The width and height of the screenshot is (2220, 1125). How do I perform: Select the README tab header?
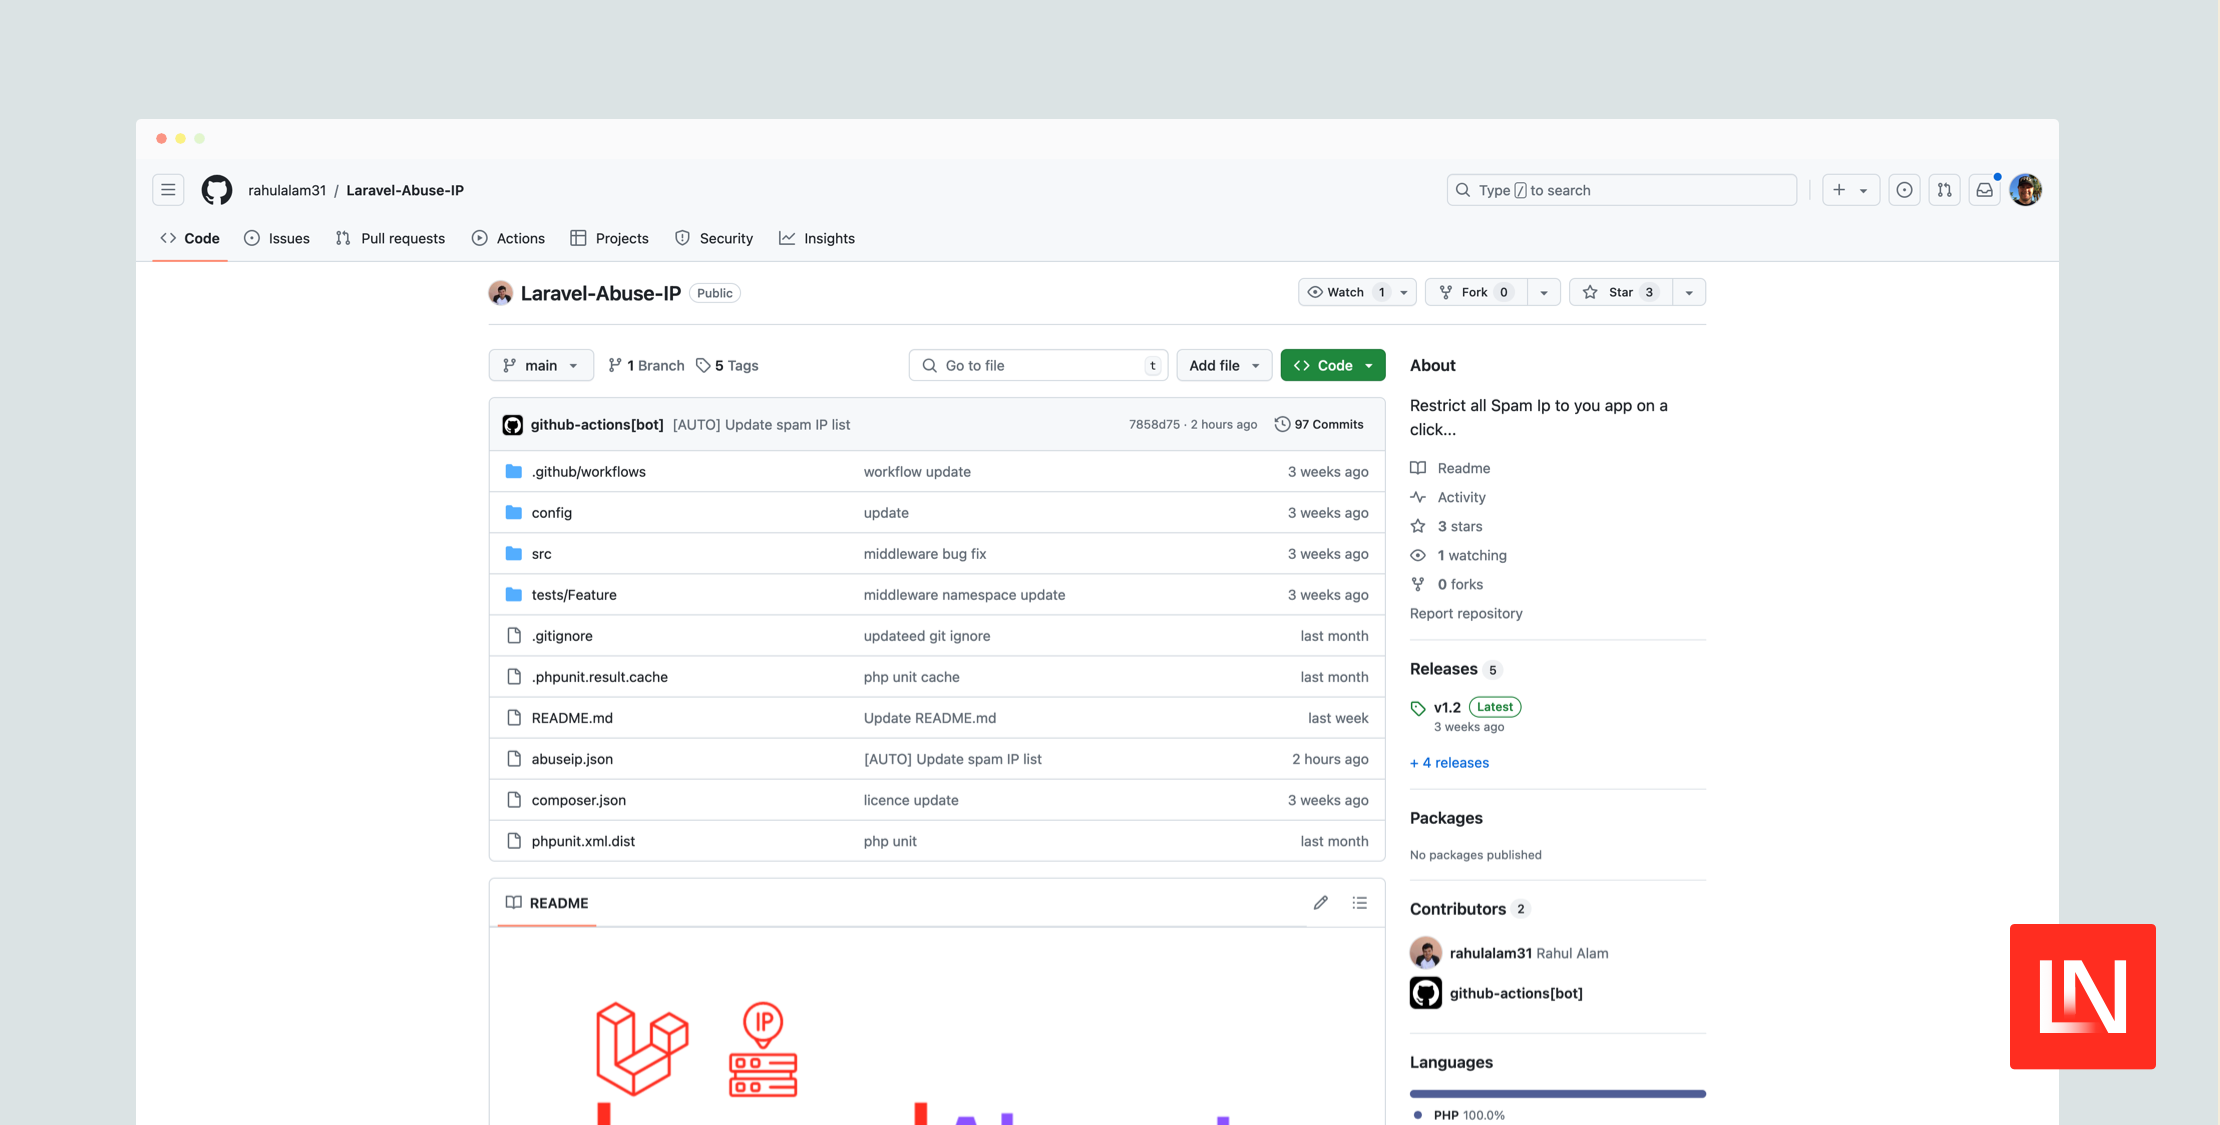(547, 903)
